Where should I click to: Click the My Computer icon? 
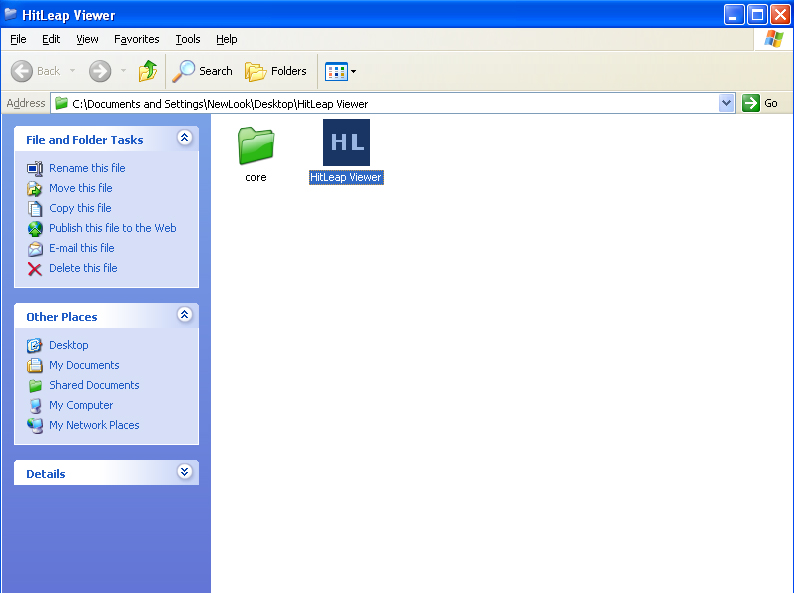pos(35,406)
